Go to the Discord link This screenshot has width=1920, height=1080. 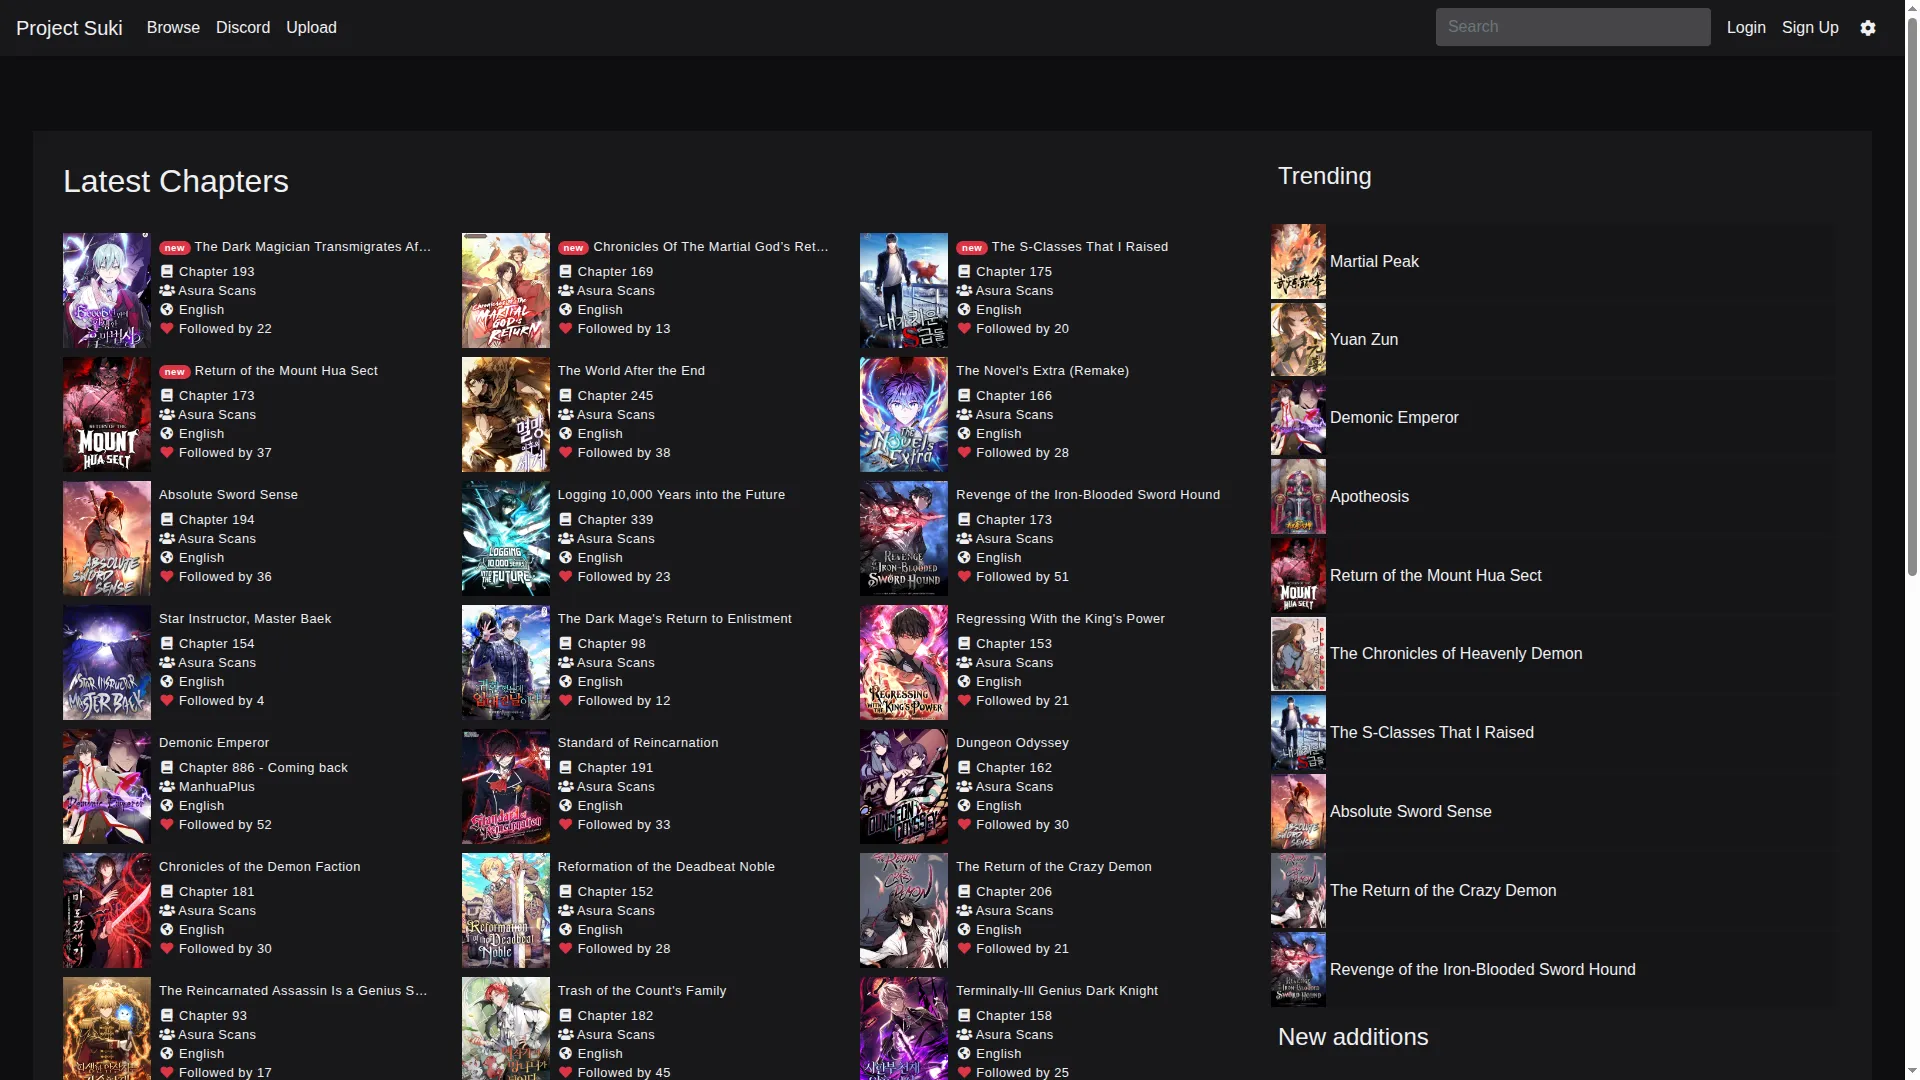(x=243, y=28)
